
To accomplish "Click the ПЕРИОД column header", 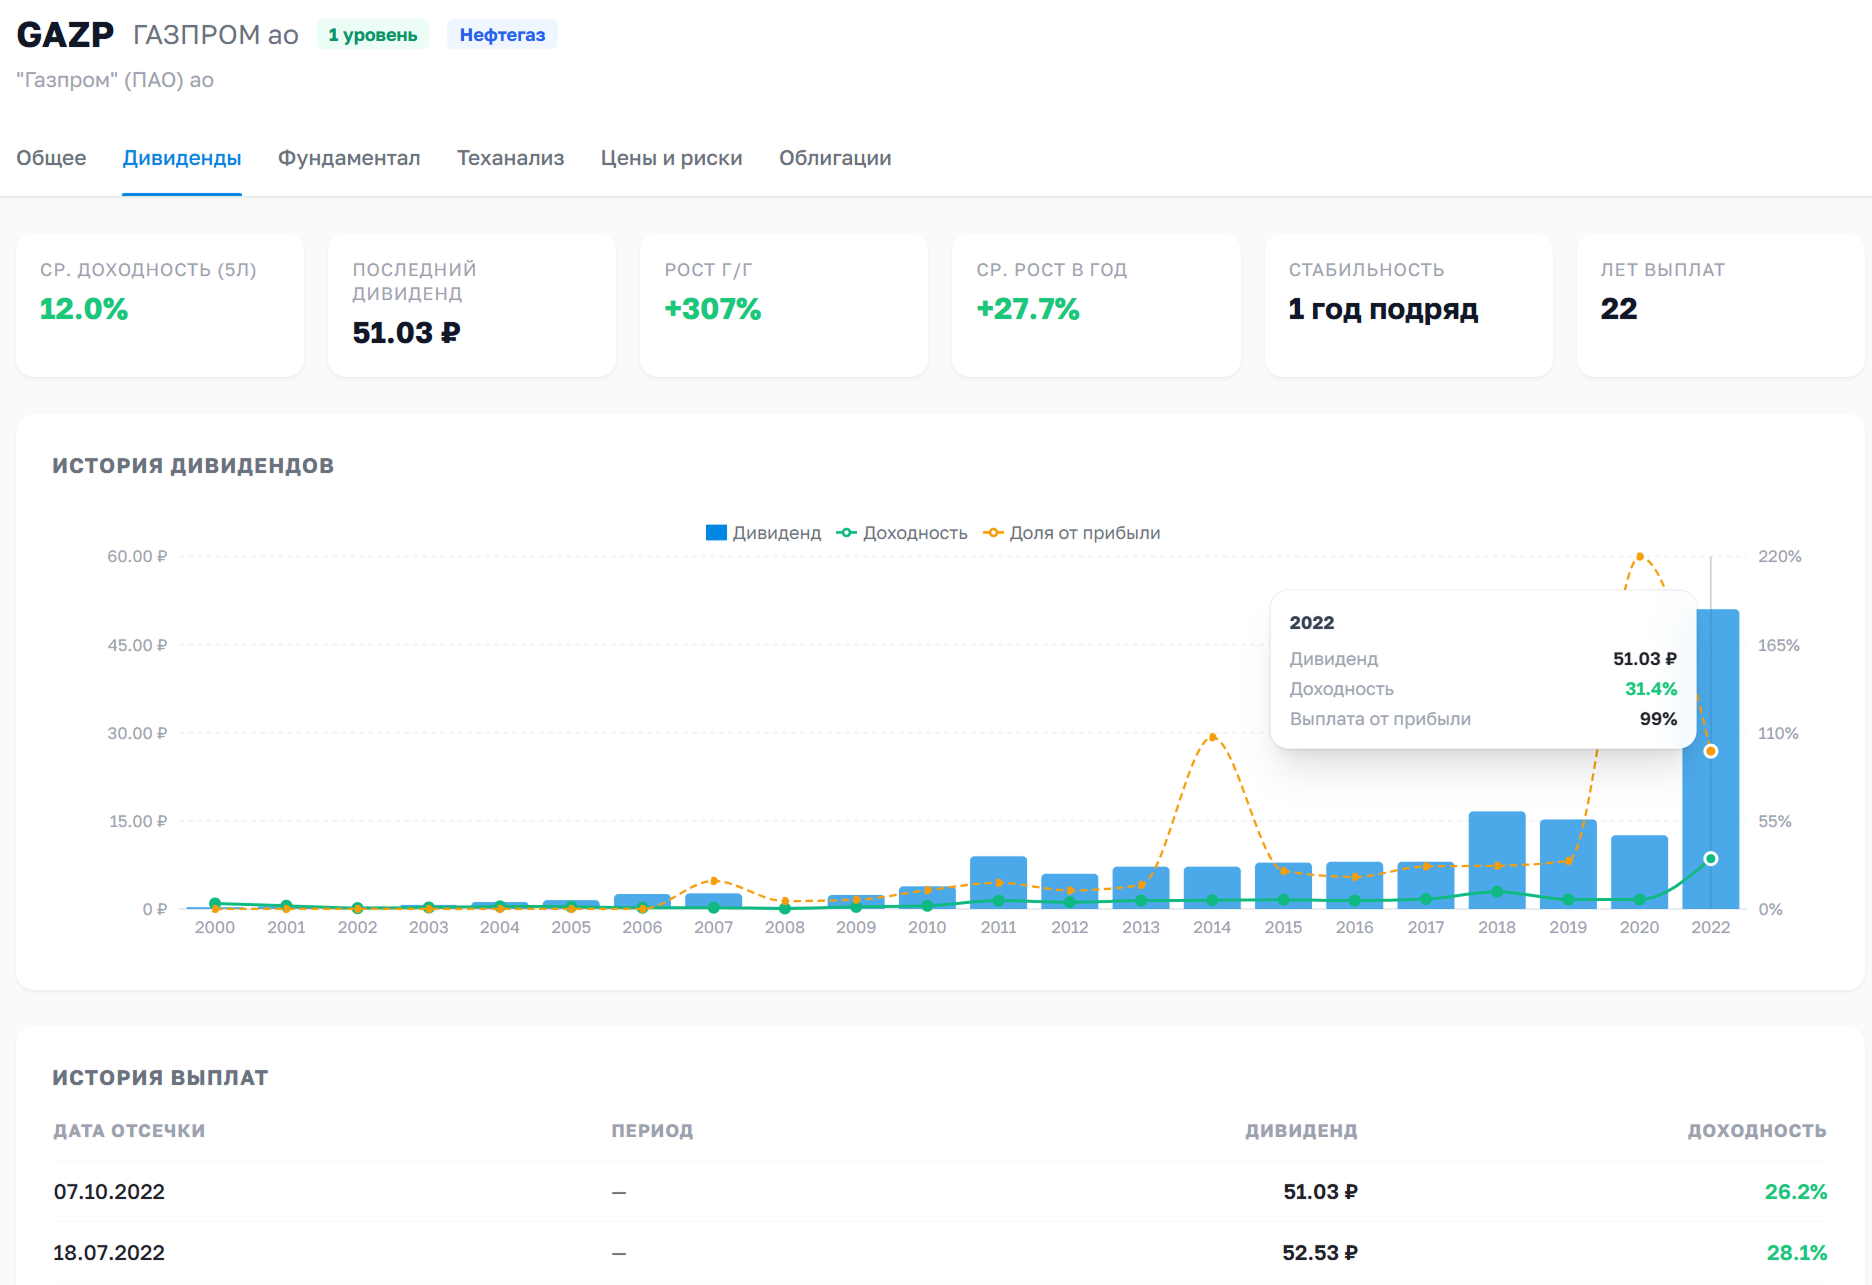I will pos(652,1131).
